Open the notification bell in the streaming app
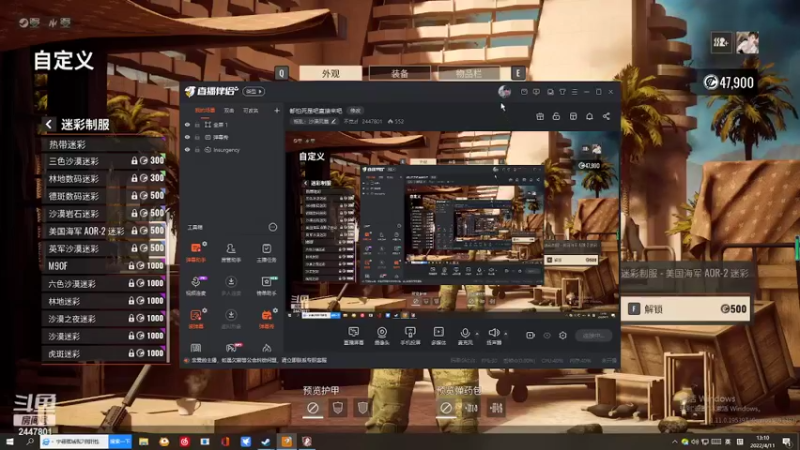This screenshot has height=450, width=800. (589, 117)
